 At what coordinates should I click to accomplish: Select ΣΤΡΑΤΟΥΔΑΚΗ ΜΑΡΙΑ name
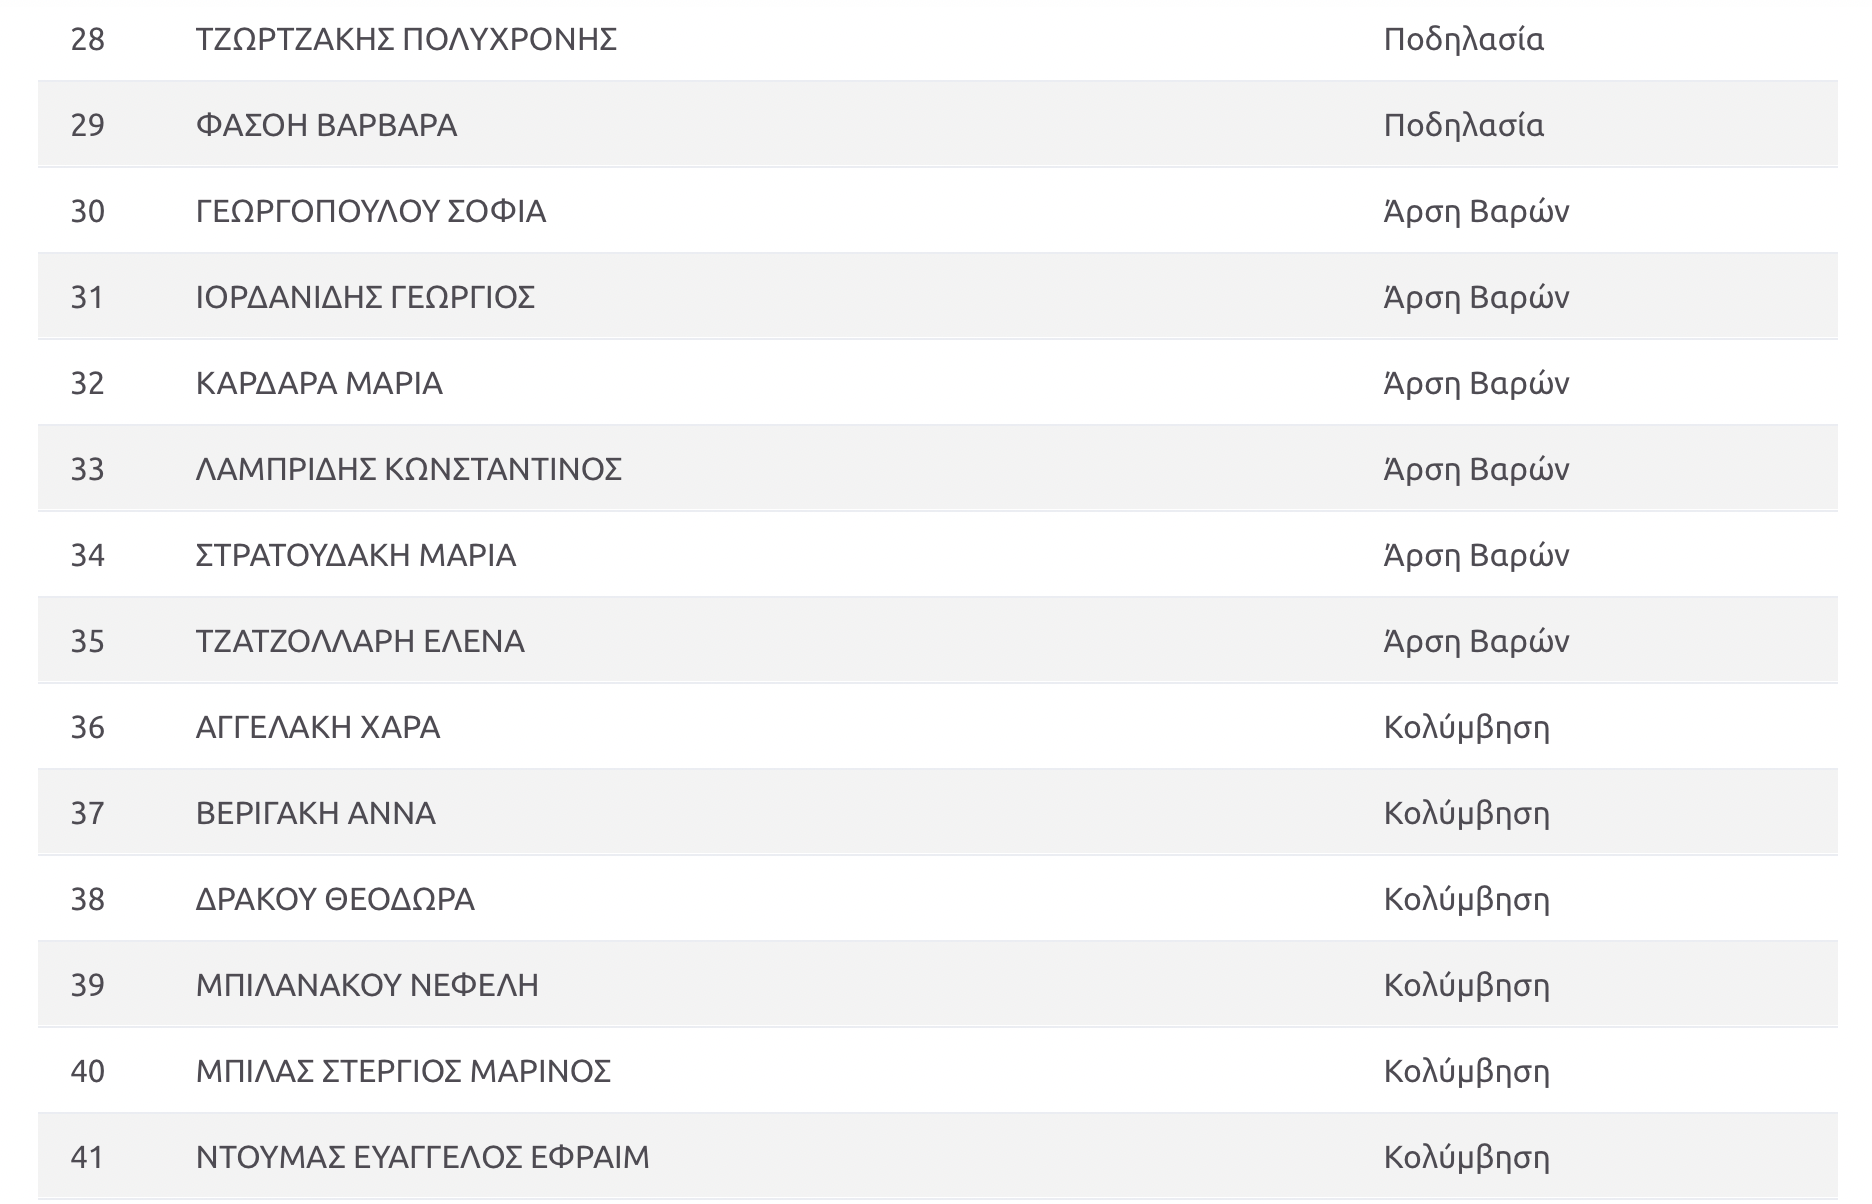356,555
